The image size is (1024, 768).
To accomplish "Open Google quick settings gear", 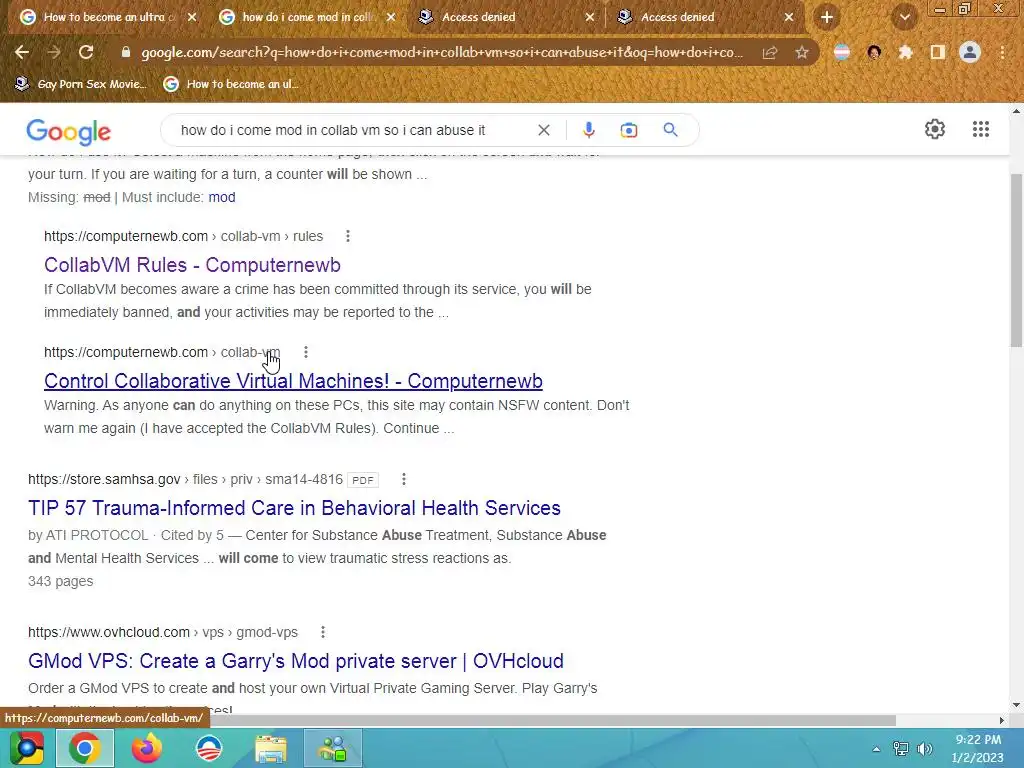I will tap(935, 129).
